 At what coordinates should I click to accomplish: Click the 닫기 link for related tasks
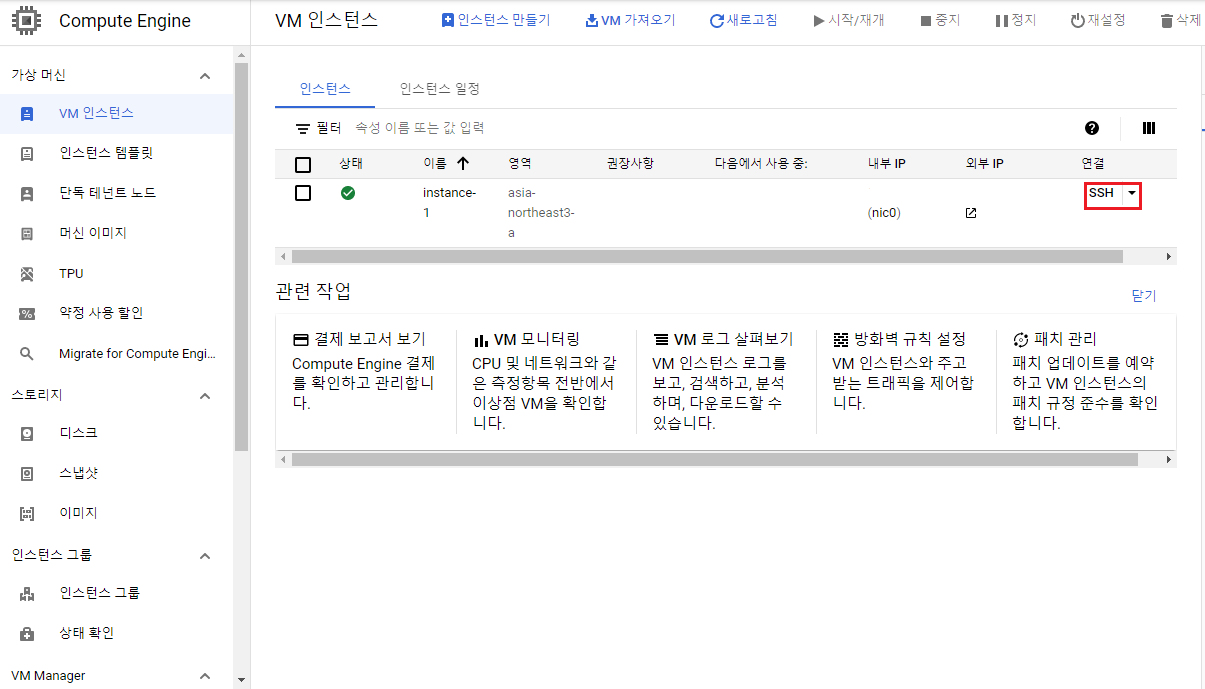click(x=1143, y=296)
